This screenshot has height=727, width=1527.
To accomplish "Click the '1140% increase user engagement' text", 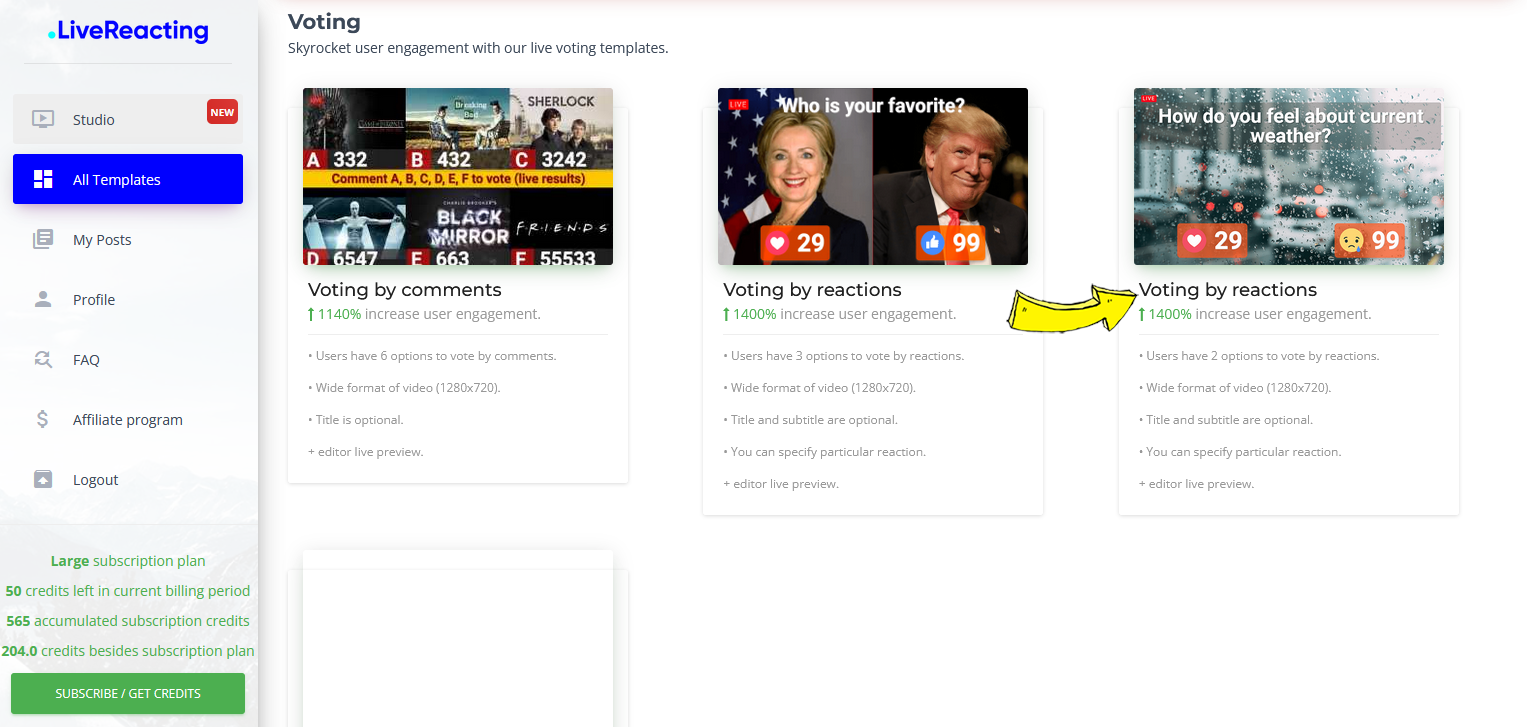I will [x=424, y=314].
